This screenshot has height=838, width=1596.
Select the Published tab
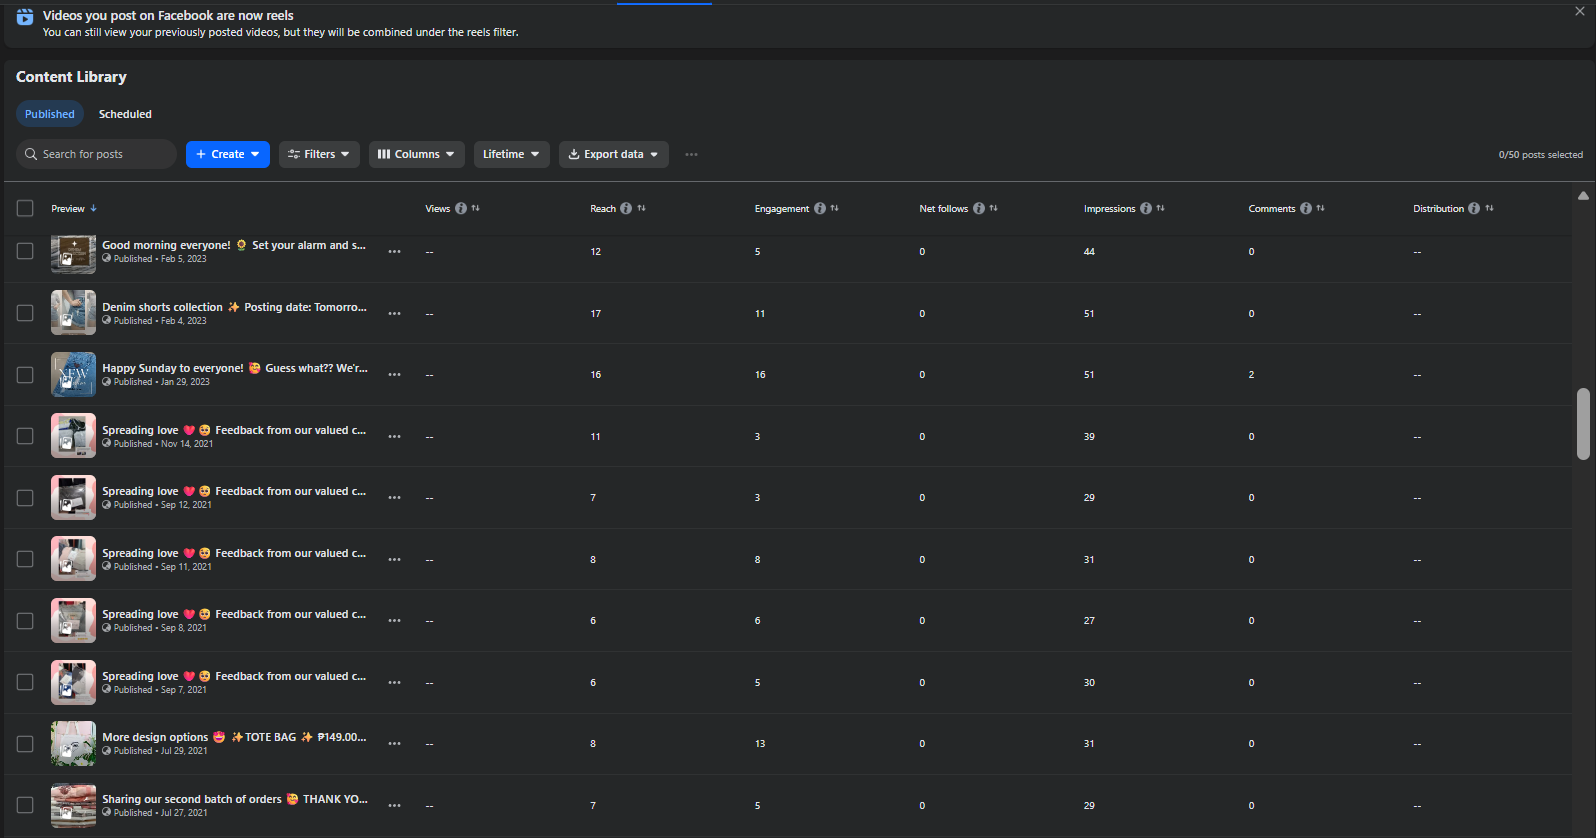[50, 114]
